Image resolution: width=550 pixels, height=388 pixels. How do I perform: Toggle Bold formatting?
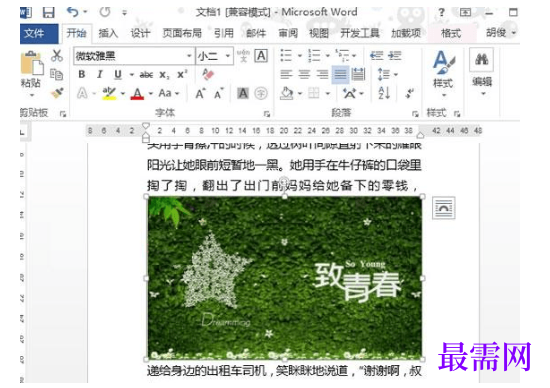(82, 74)
